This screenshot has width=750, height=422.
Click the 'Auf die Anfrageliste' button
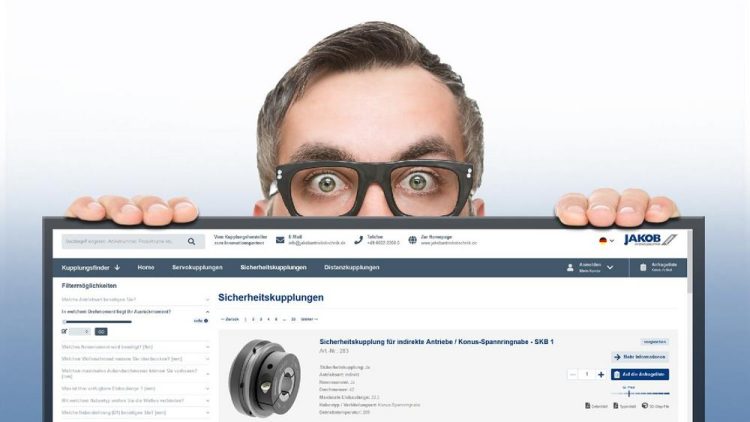pyautogui.click(x=640, y=374)
